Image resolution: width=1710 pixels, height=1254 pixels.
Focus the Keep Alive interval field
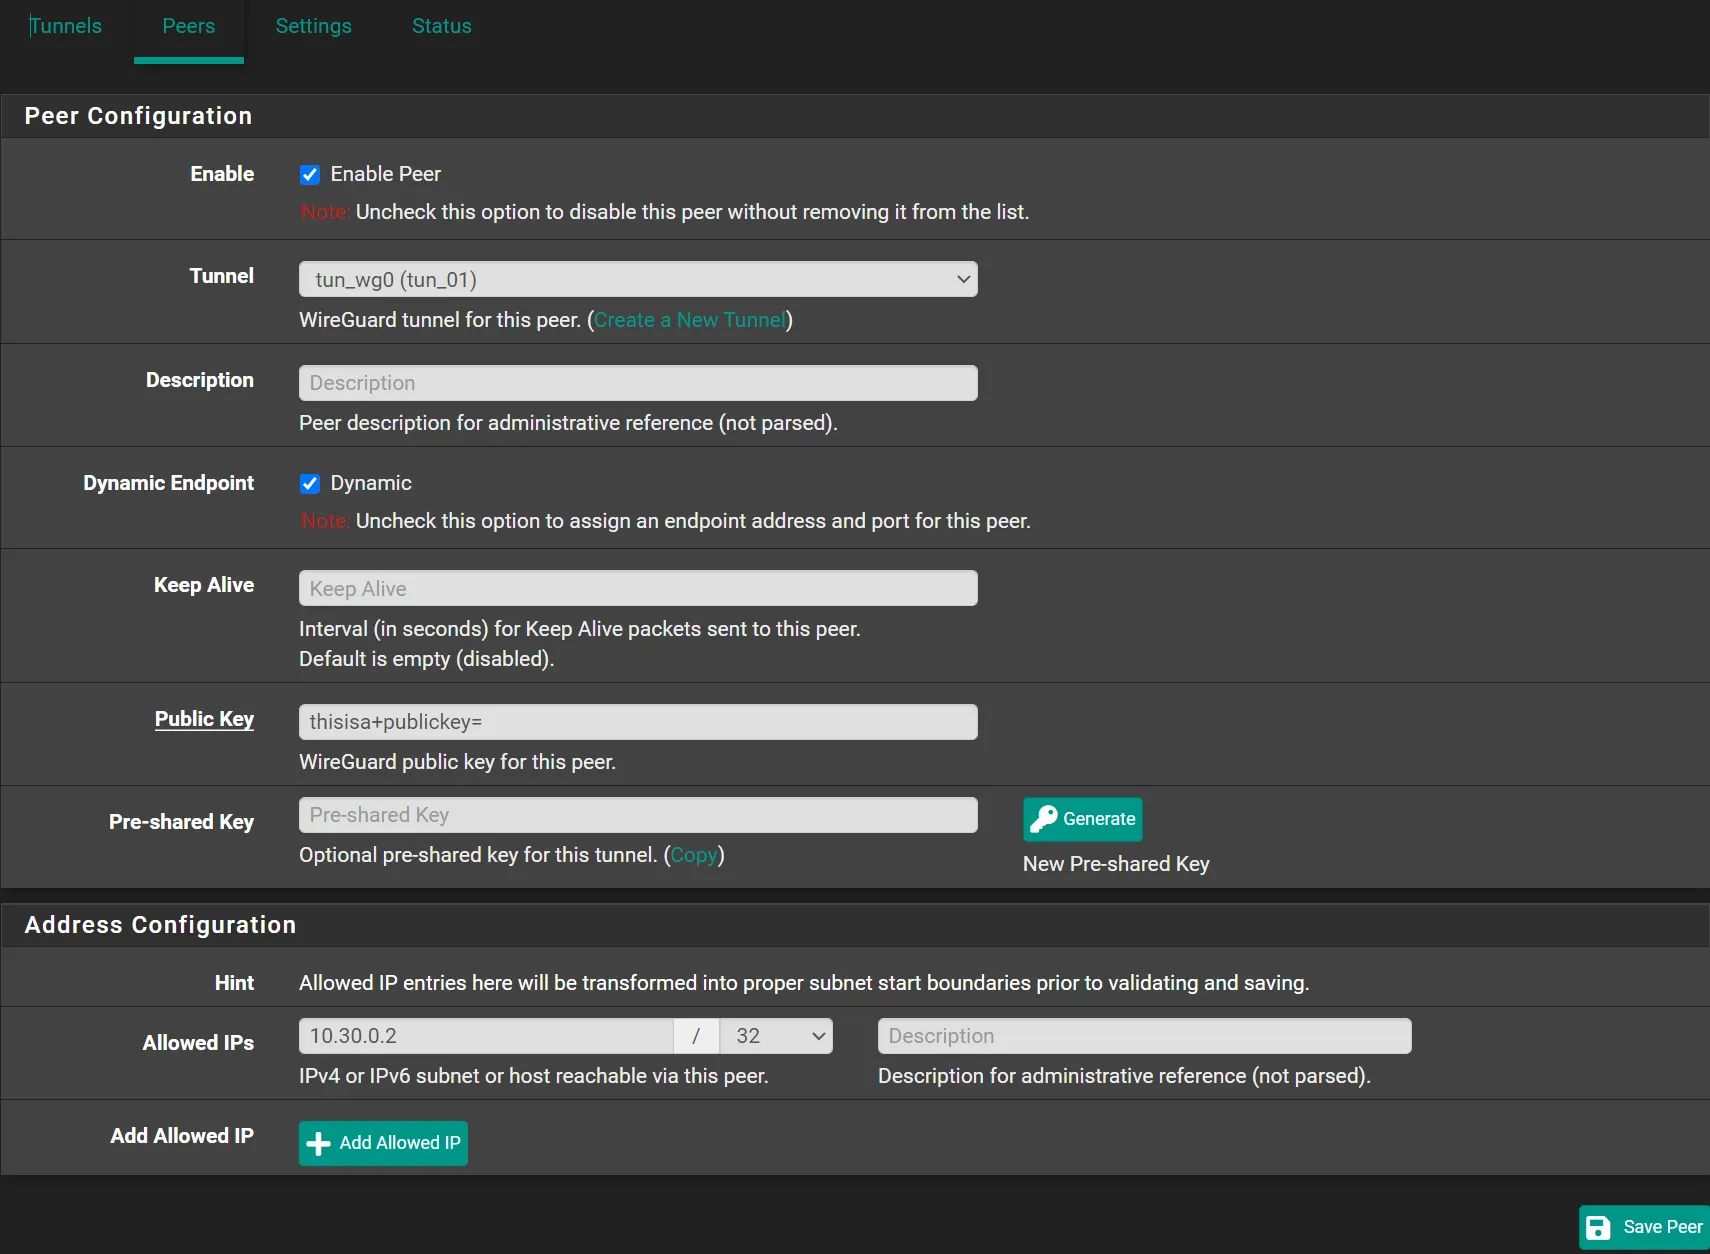click(637, 588)
